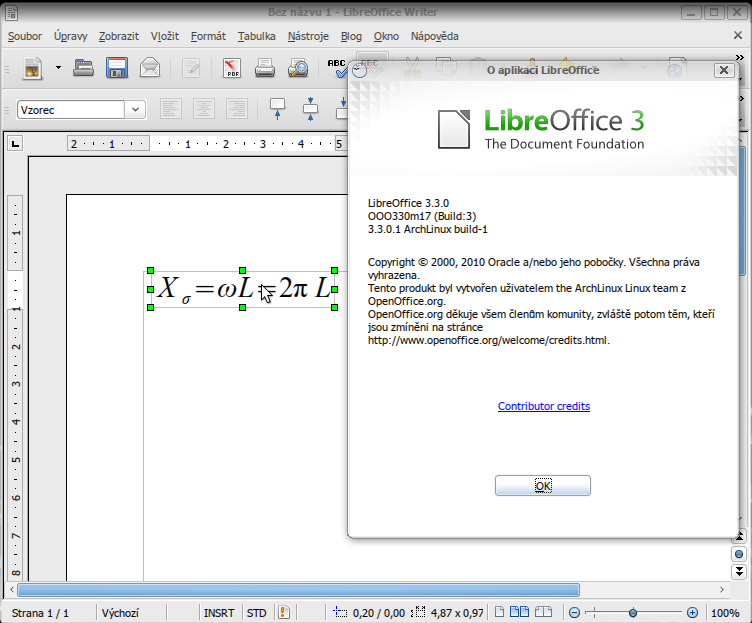Export directly as PDF icon
This screenshot has height=623, width=752.
pyautogui.click(x=232, y=68)
